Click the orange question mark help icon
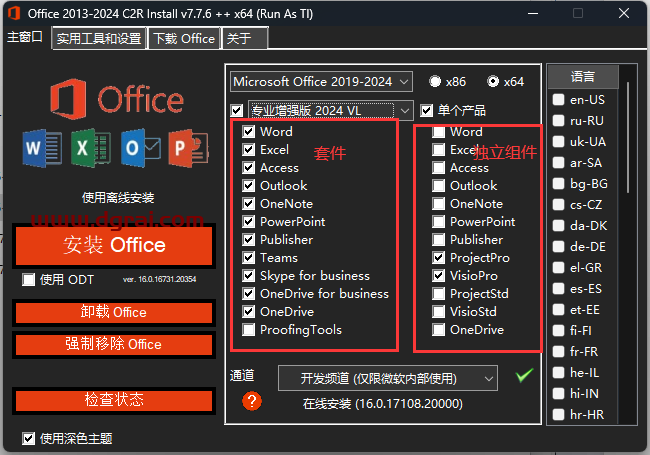Screen dimensions: 650x455 tap(252, 401)
